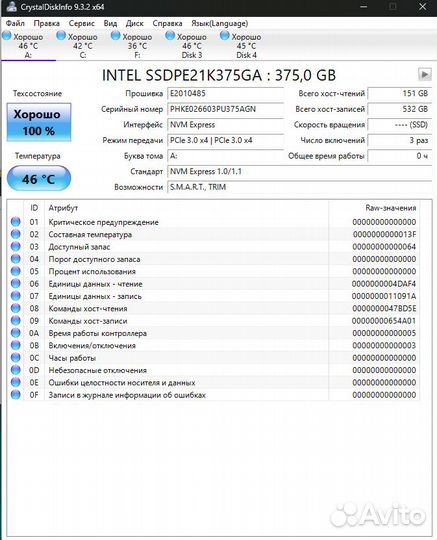The width and height of the screenshot is (437, 540).
Task: Open the Язык(Language) menu
Action: (x=219, y=23)
